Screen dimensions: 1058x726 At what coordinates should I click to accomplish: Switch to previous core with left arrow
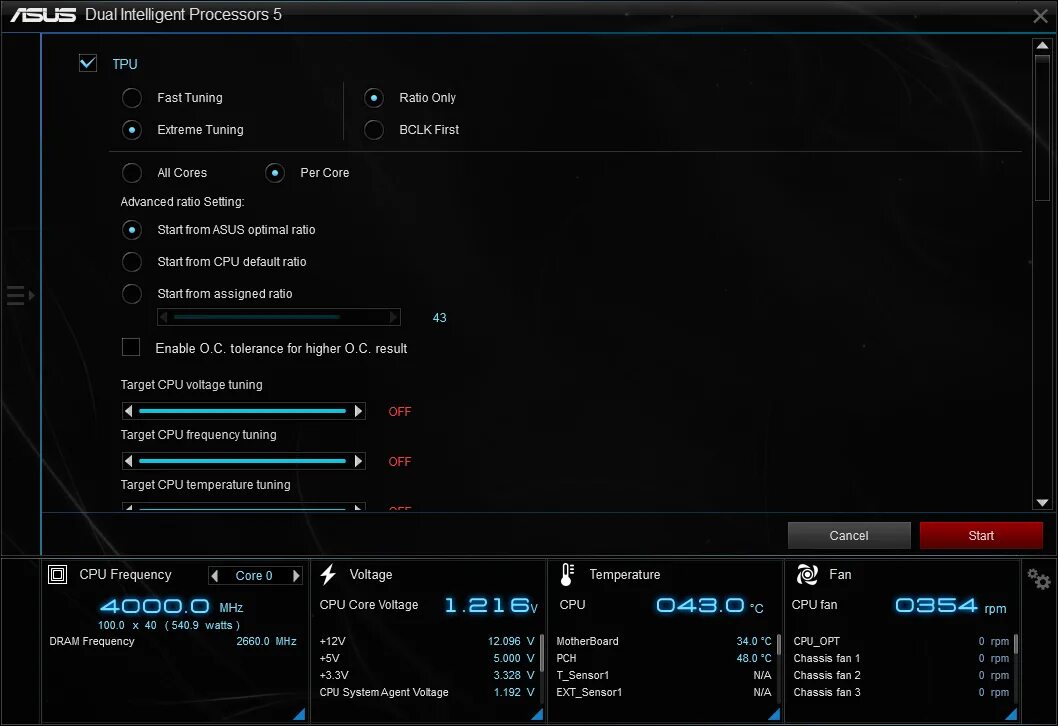pyautogui.click(x=215, y=576)
